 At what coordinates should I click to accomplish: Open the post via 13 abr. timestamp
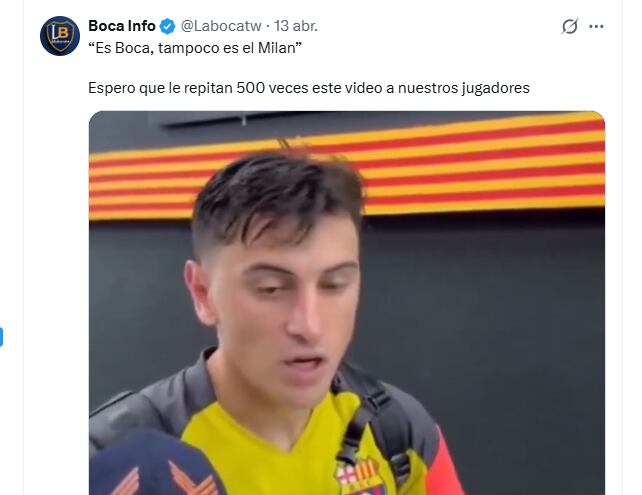point(296,26)
